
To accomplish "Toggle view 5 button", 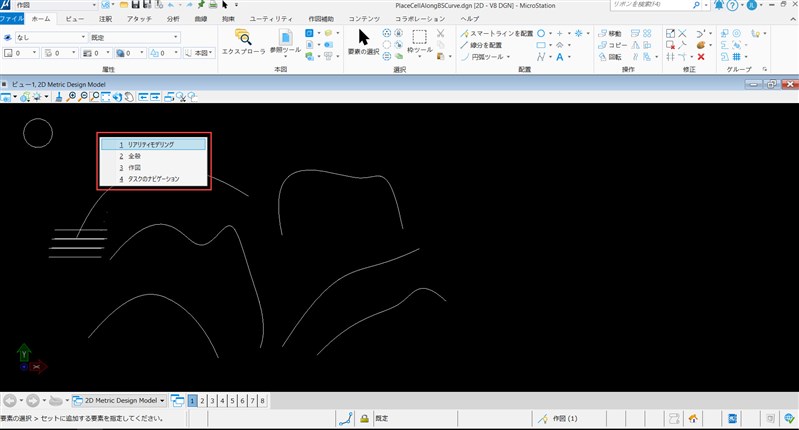I will point(232,400).
